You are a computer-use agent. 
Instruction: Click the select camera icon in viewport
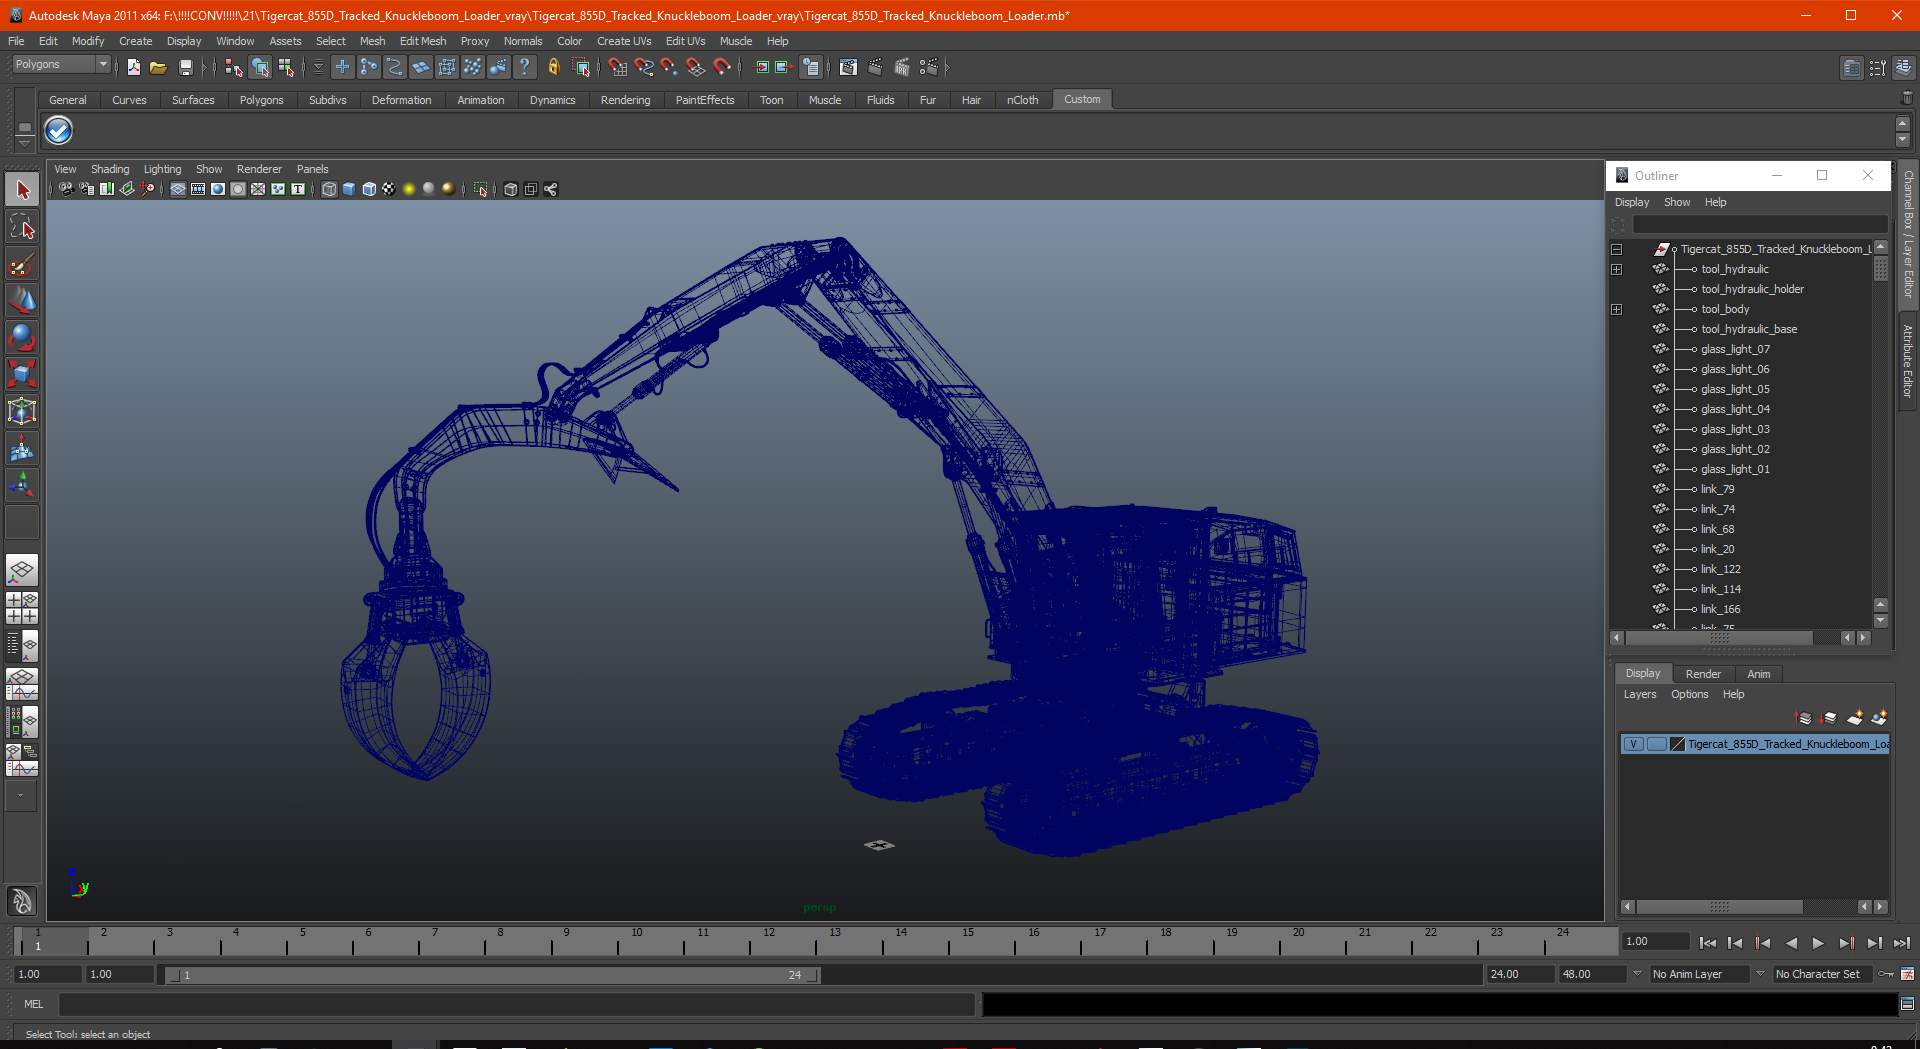click(66, 189)
